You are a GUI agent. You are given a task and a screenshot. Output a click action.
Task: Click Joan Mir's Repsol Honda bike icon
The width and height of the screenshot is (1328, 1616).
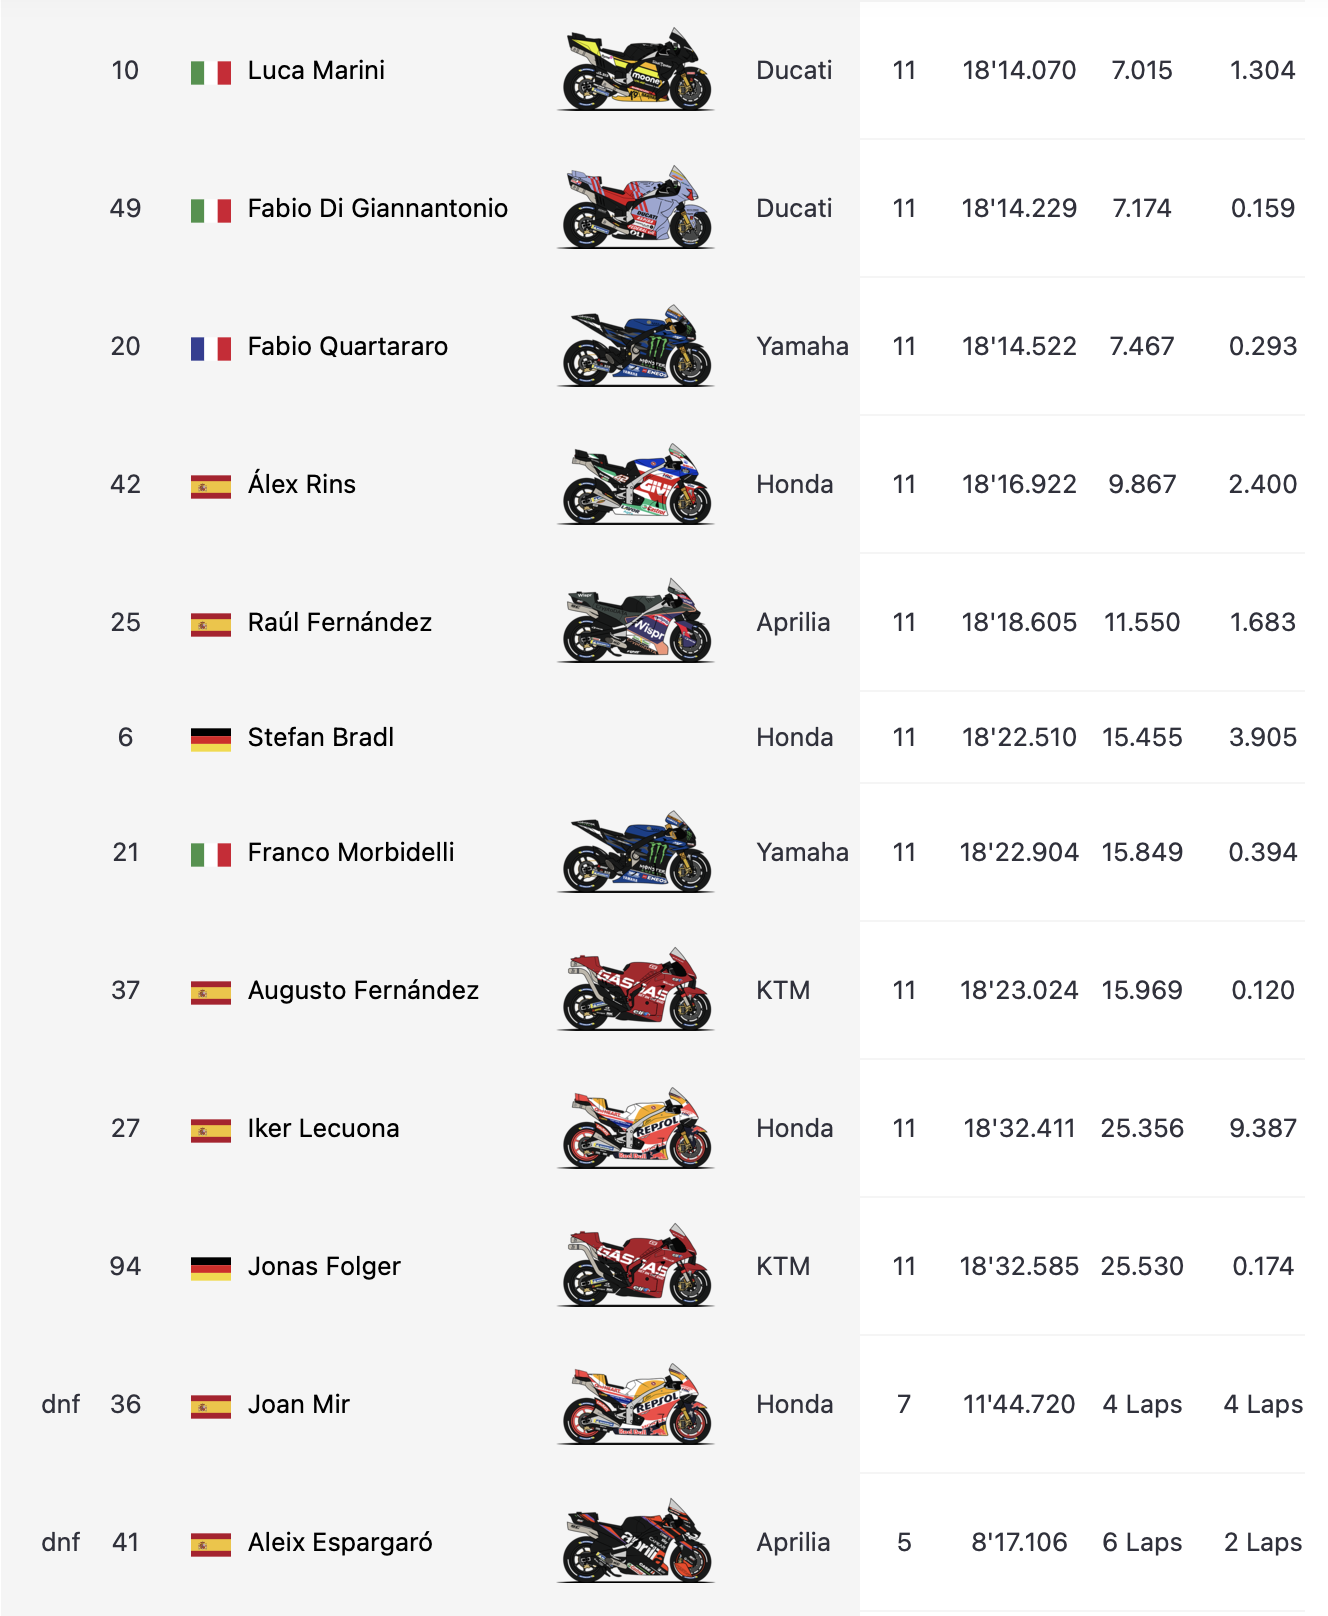[x=636, y=1404]
